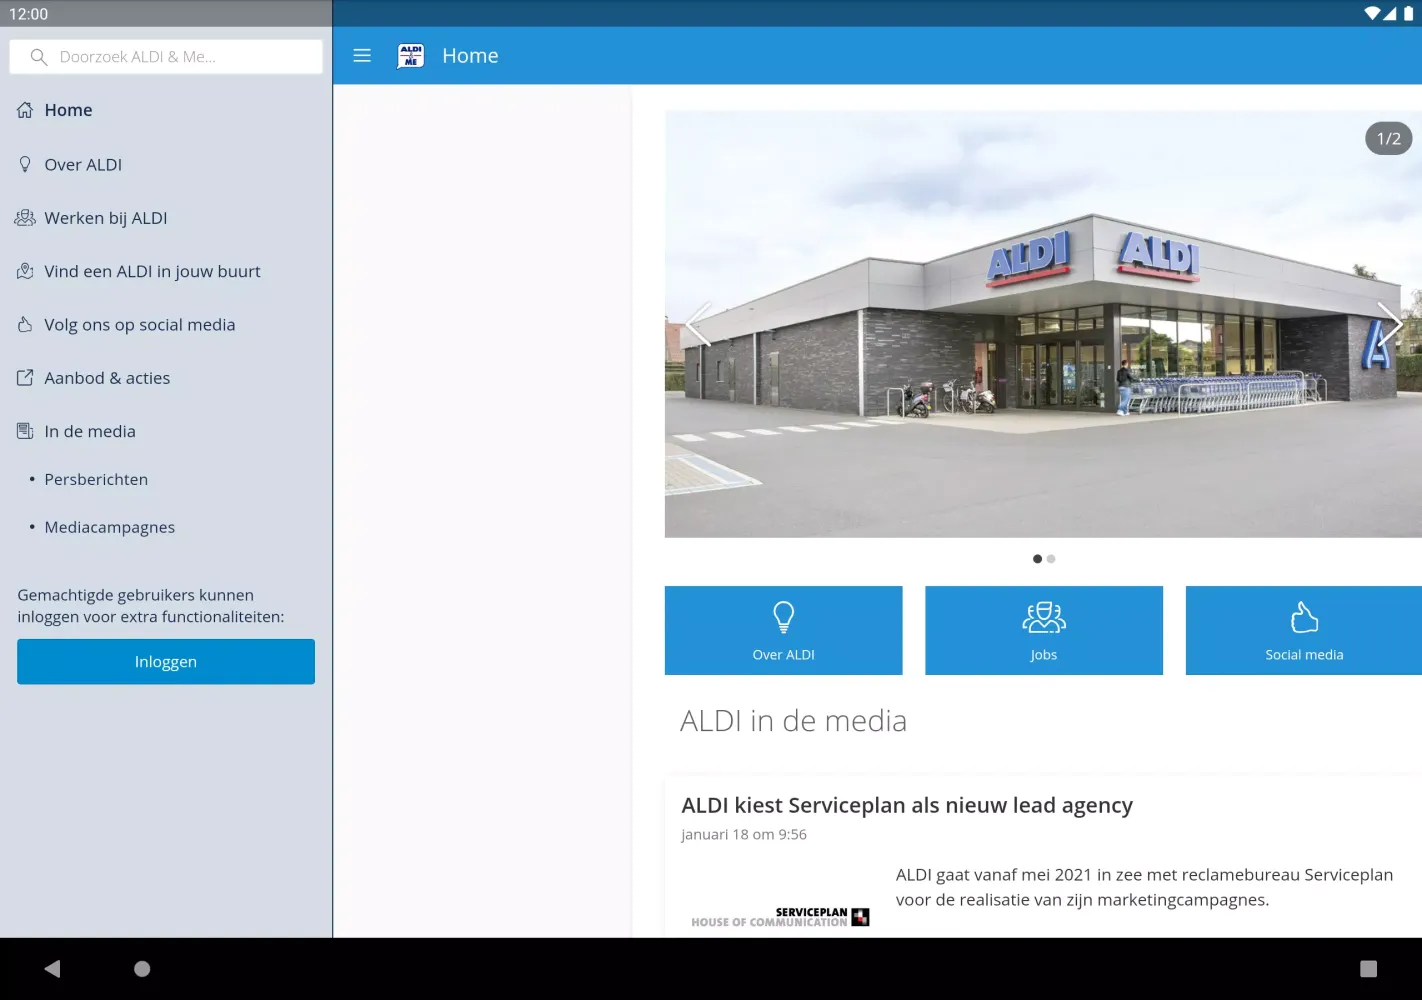1422x1000 pixels.
Task: Click the Home title in the header bar
Action: [470, 56]
